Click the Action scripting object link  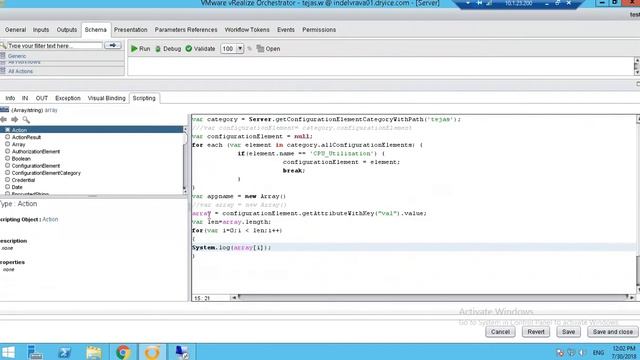click(x=50, y=219)
